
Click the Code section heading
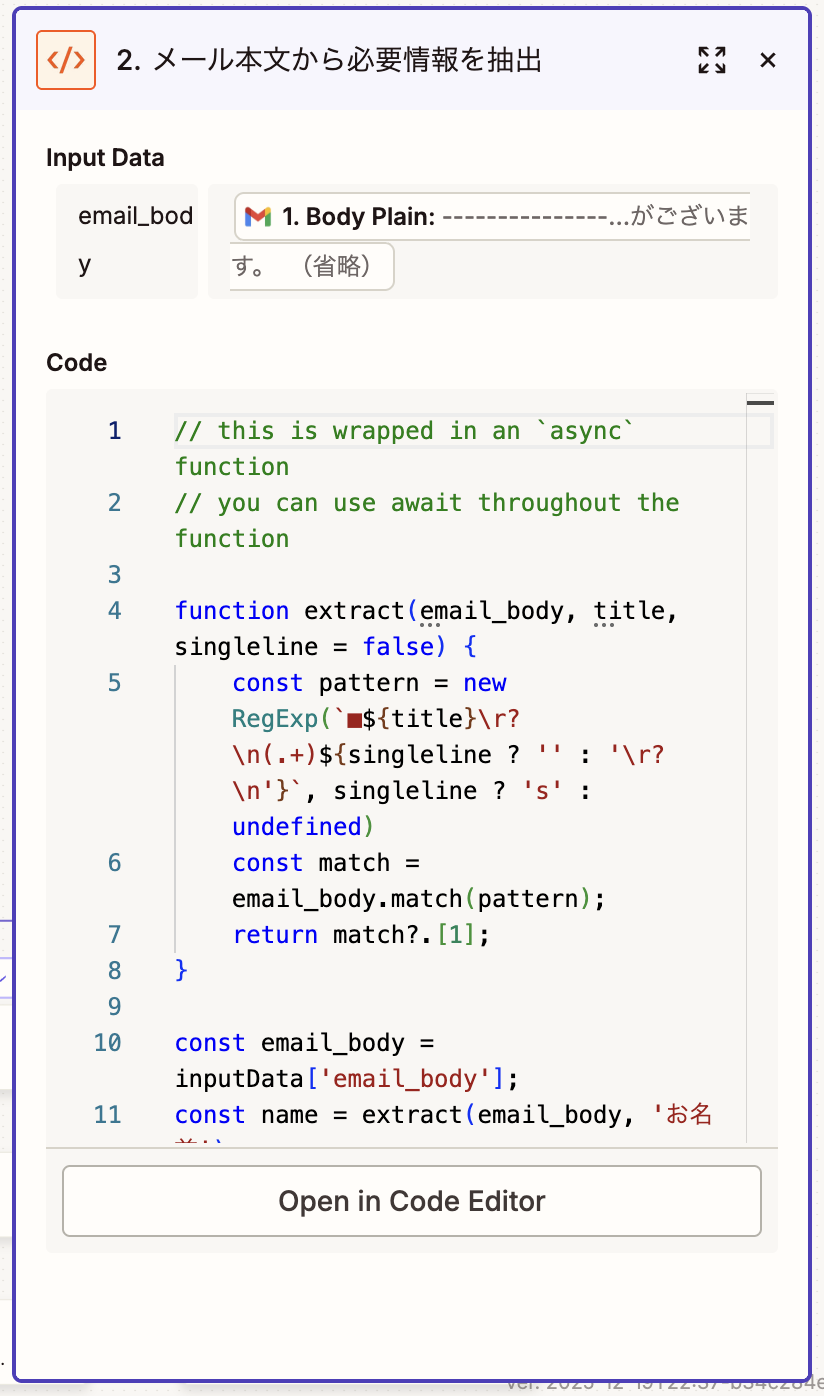77,362
